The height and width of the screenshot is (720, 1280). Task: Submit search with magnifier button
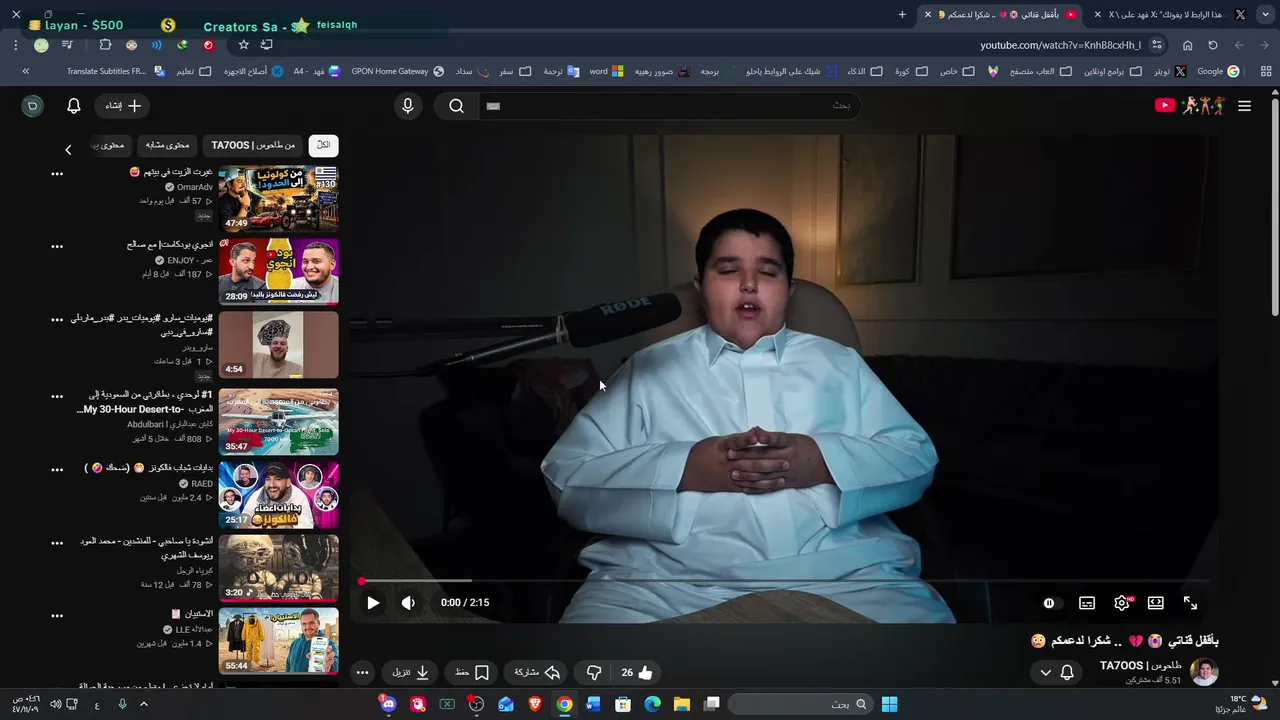(456, 106)
